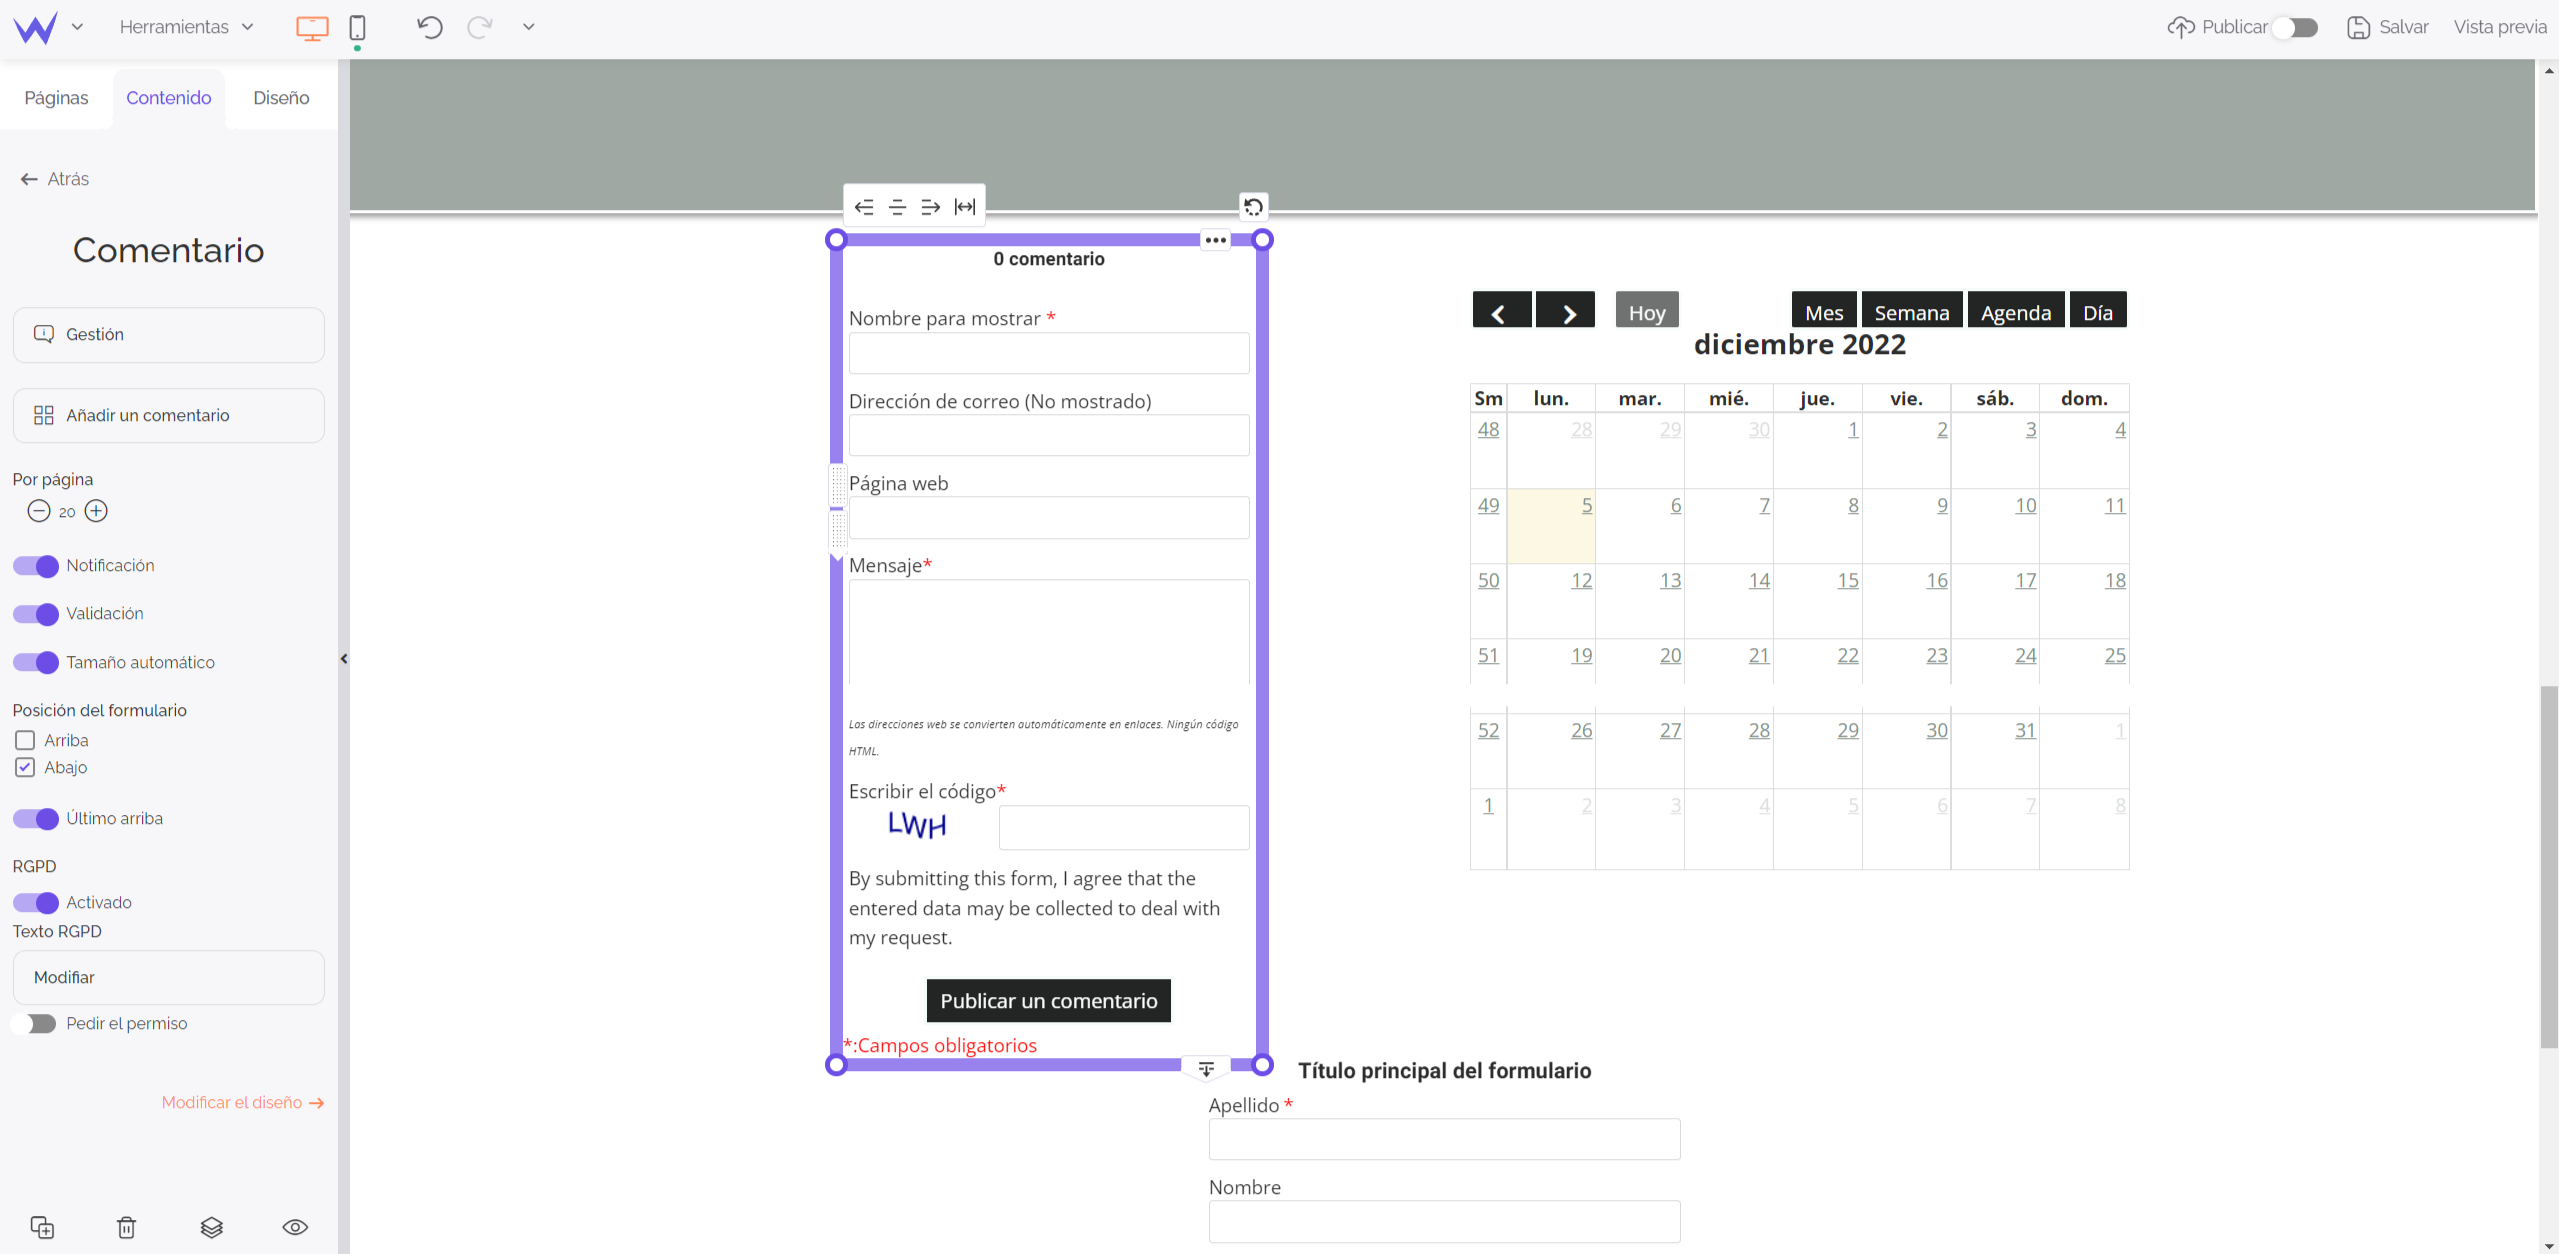2559x1254 pixels.
Task: Select the Diseño tab
Action: coord(281,98)
